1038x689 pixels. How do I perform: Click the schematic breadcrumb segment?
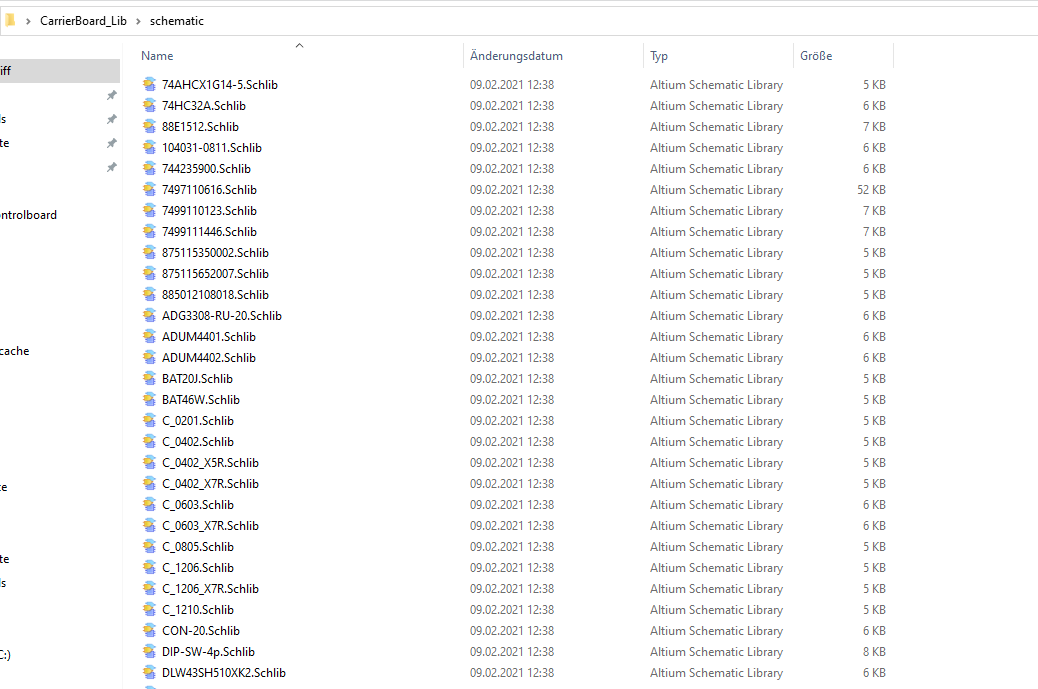click(177, 21)
